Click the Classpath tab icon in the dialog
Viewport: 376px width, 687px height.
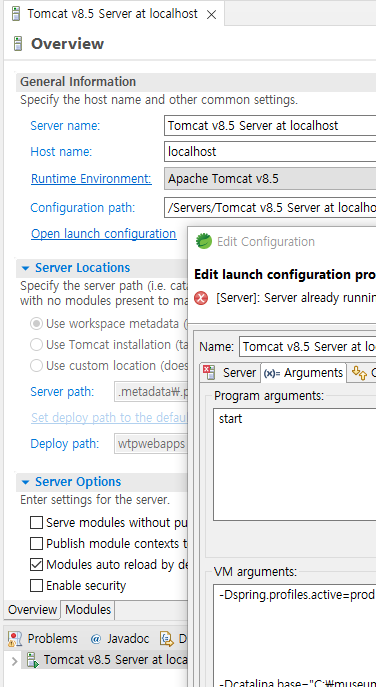[x=360, y=373]
